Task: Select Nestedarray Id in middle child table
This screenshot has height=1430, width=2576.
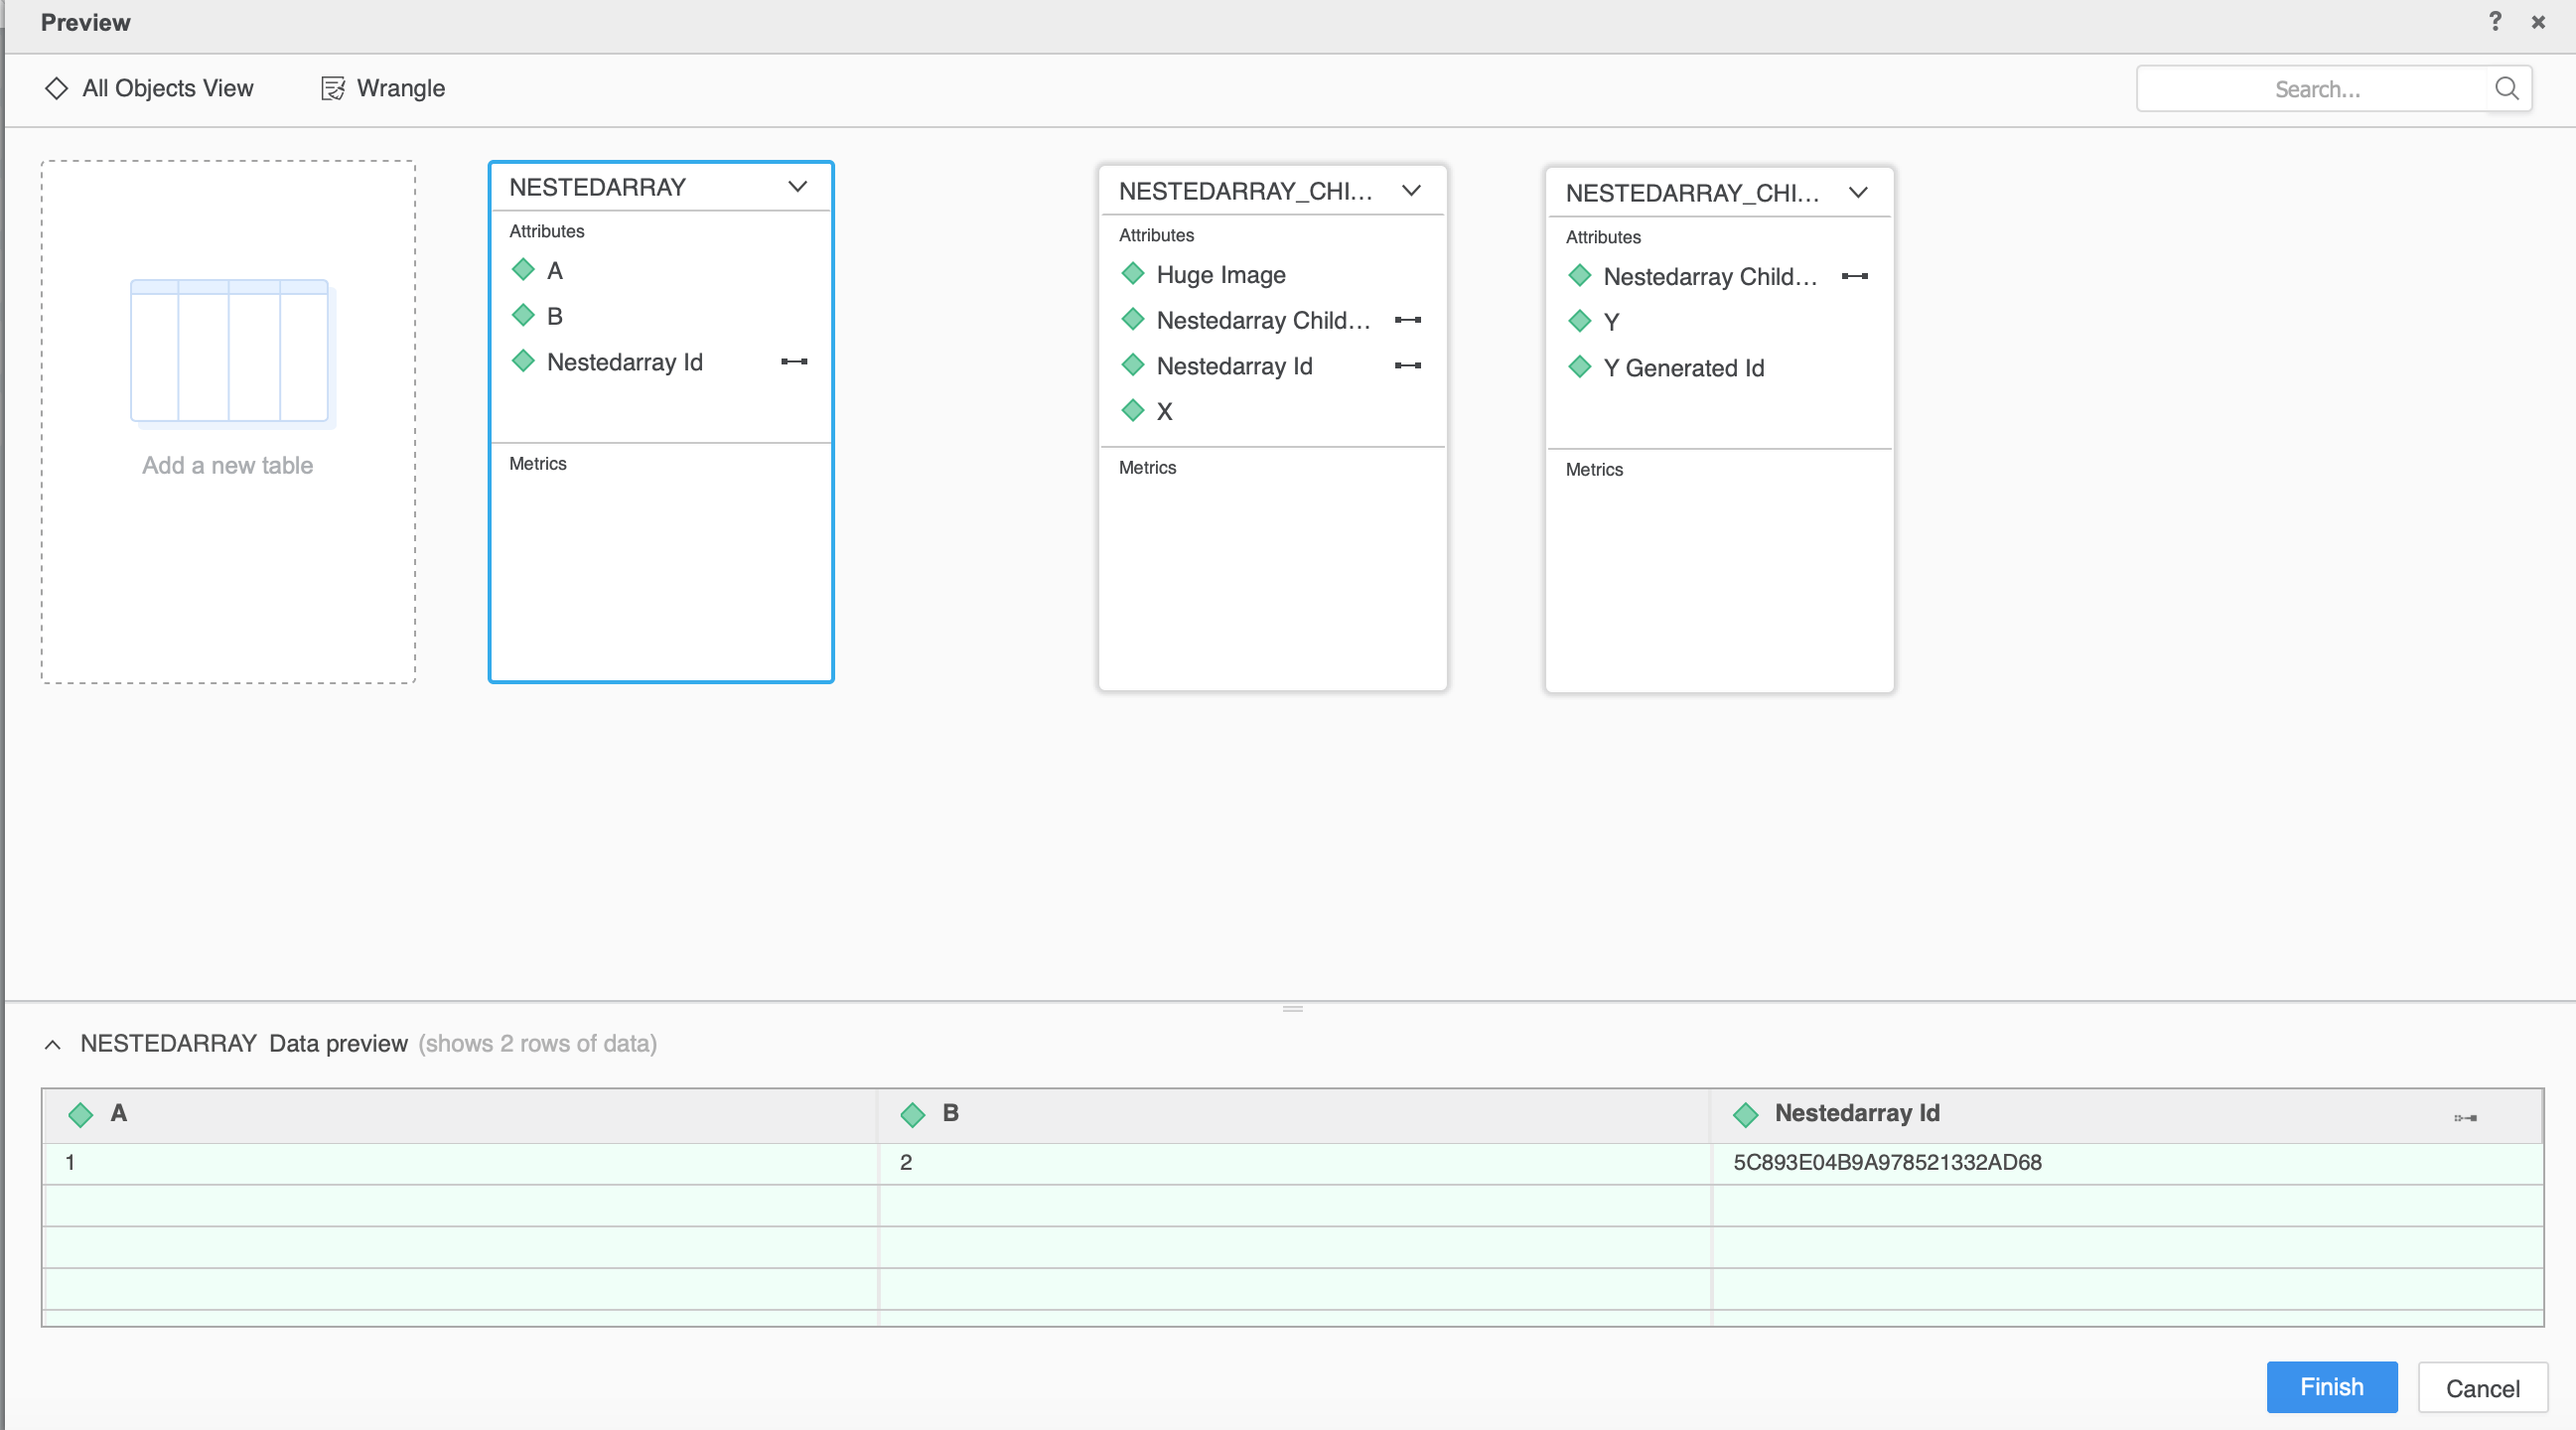Action: [1234, 366]
